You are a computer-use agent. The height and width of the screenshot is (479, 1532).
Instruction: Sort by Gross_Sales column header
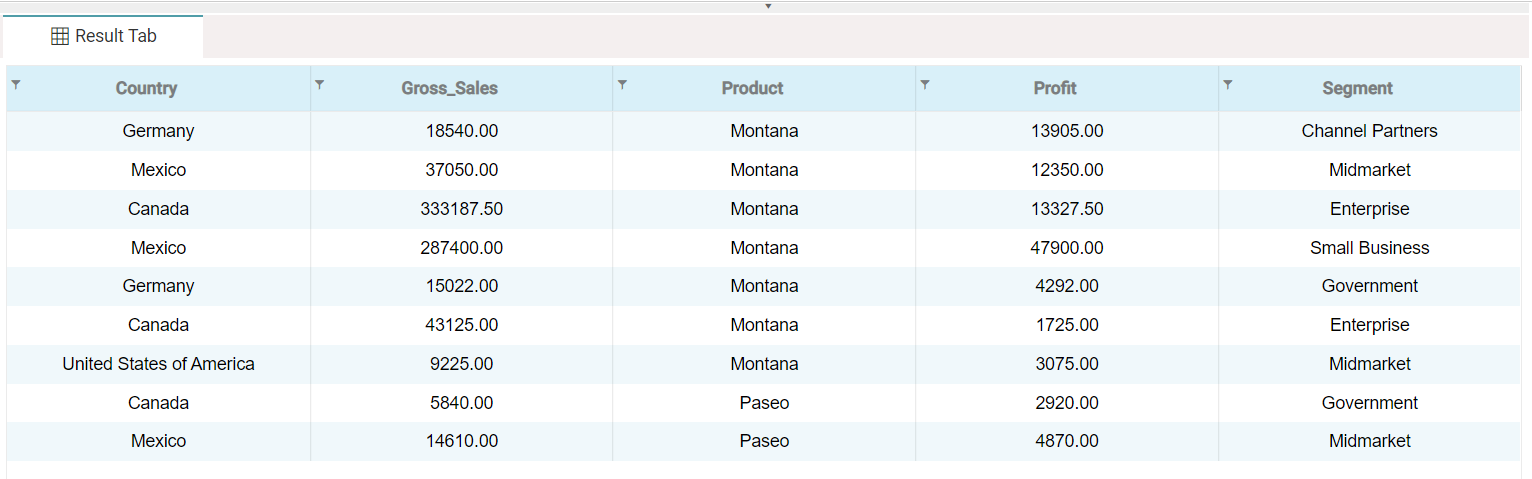coord(449,88)
